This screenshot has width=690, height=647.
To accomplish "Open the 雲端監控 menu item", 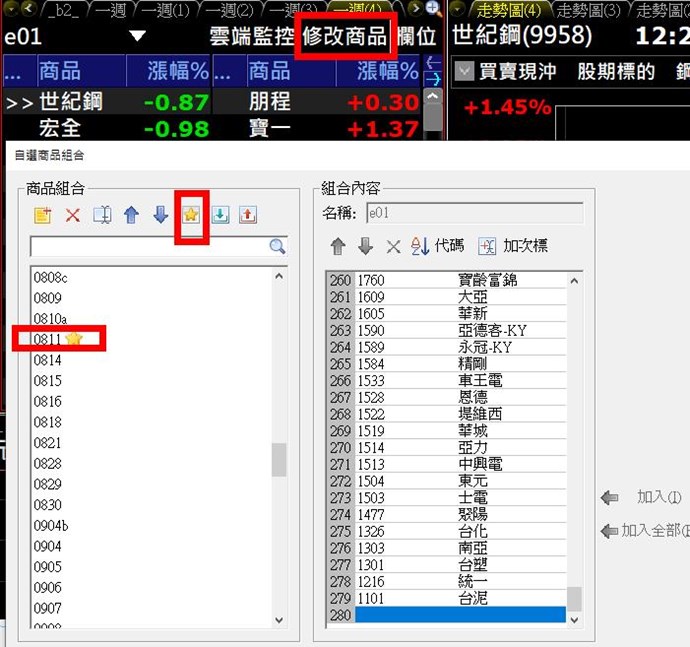I will coord(252,37).
